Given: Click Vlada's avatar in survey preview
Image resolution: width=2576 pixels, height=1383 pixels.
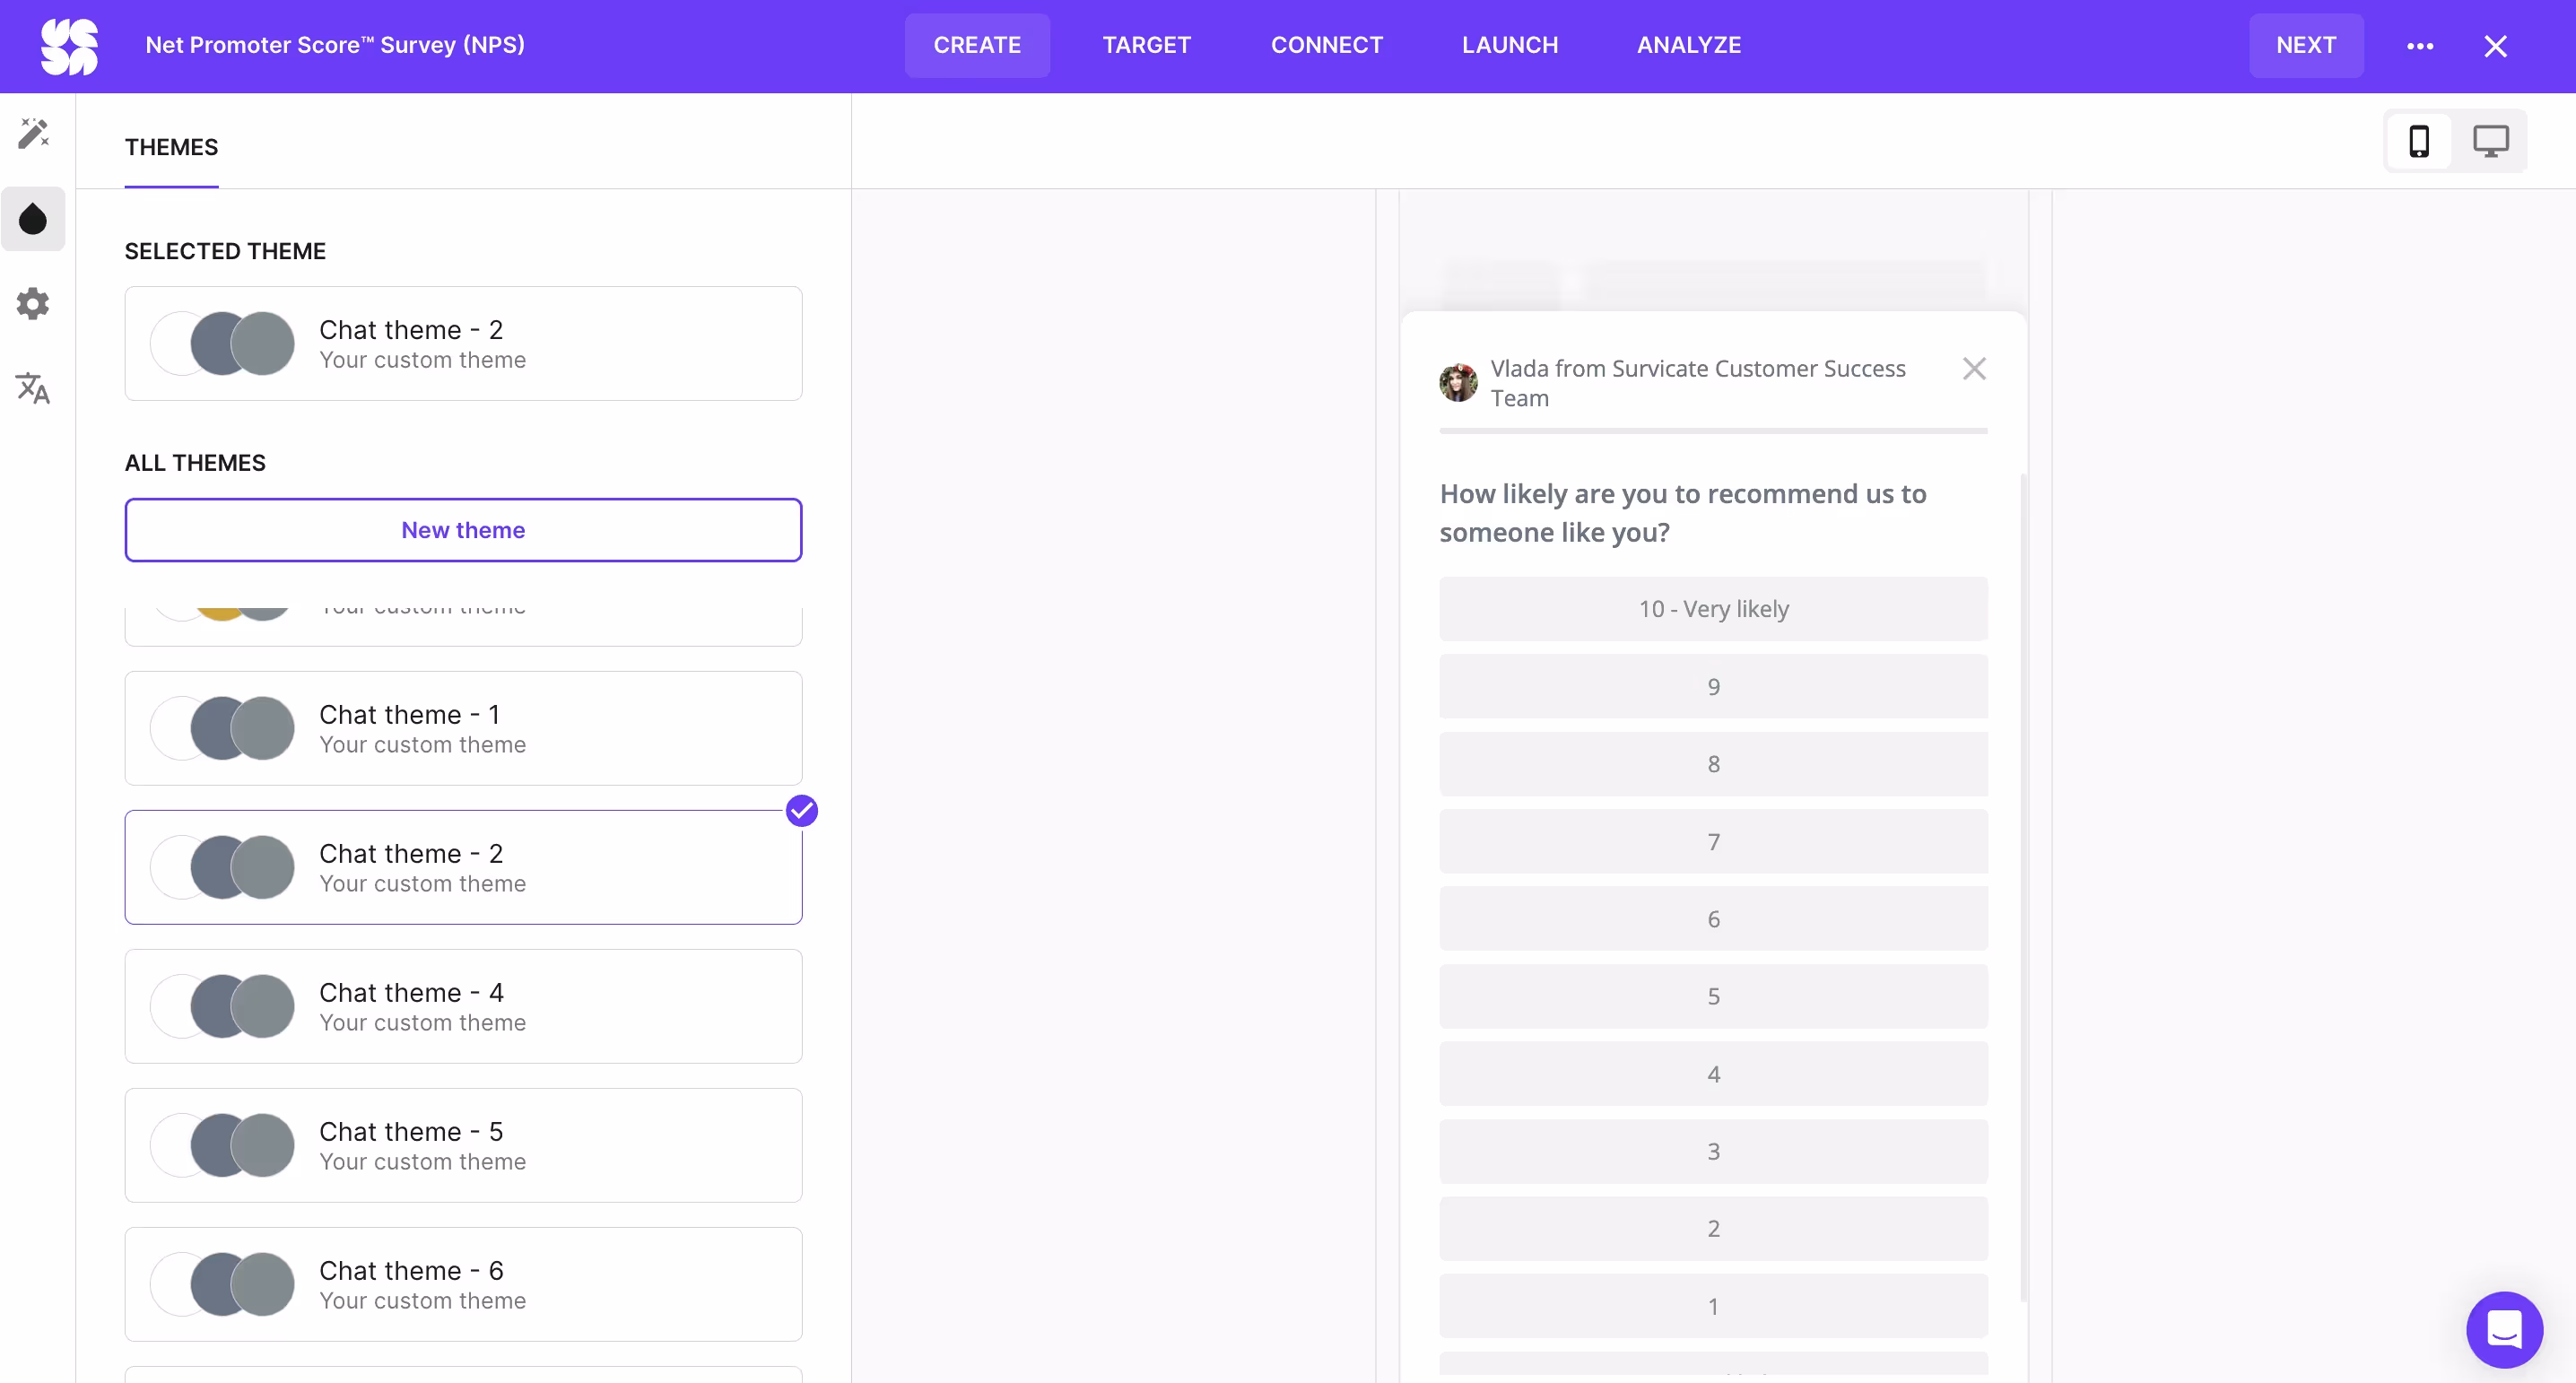Looking at the screenshot, I should [1458, 383].
